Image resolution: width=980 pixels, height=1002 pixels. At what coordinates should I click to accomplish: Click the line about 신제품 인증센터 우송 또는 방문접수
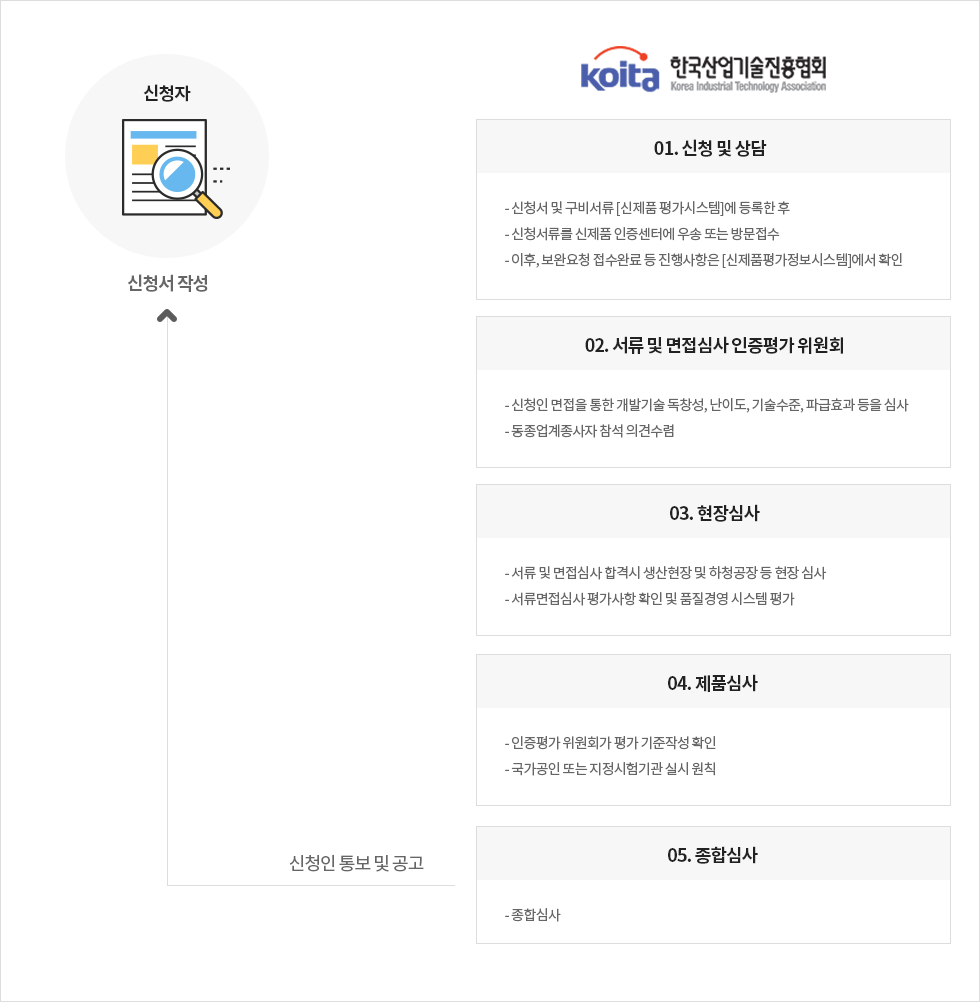[642, 234]
